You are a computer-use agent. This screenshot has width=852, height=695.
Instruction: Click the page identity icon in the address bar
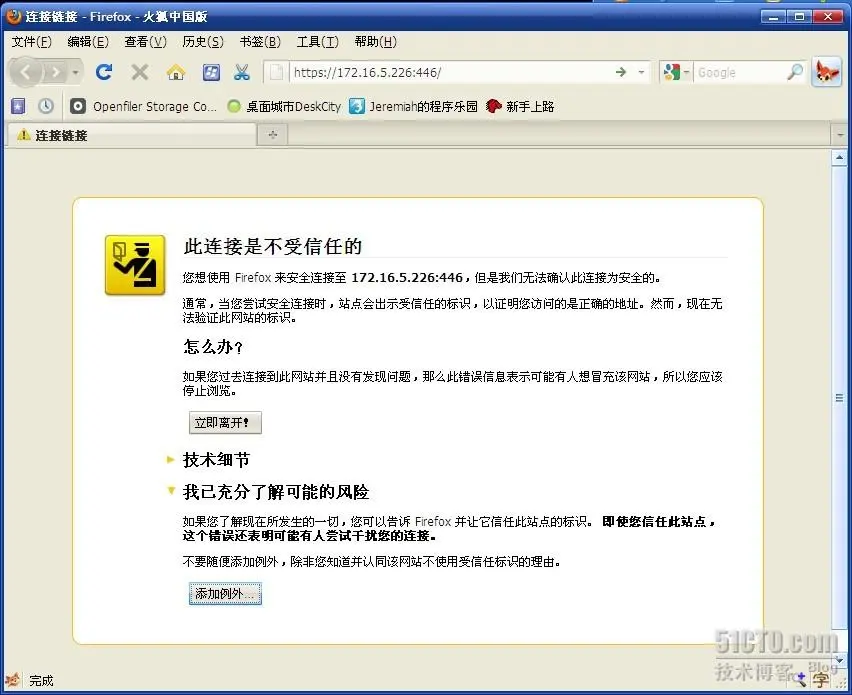coord(277,72)
